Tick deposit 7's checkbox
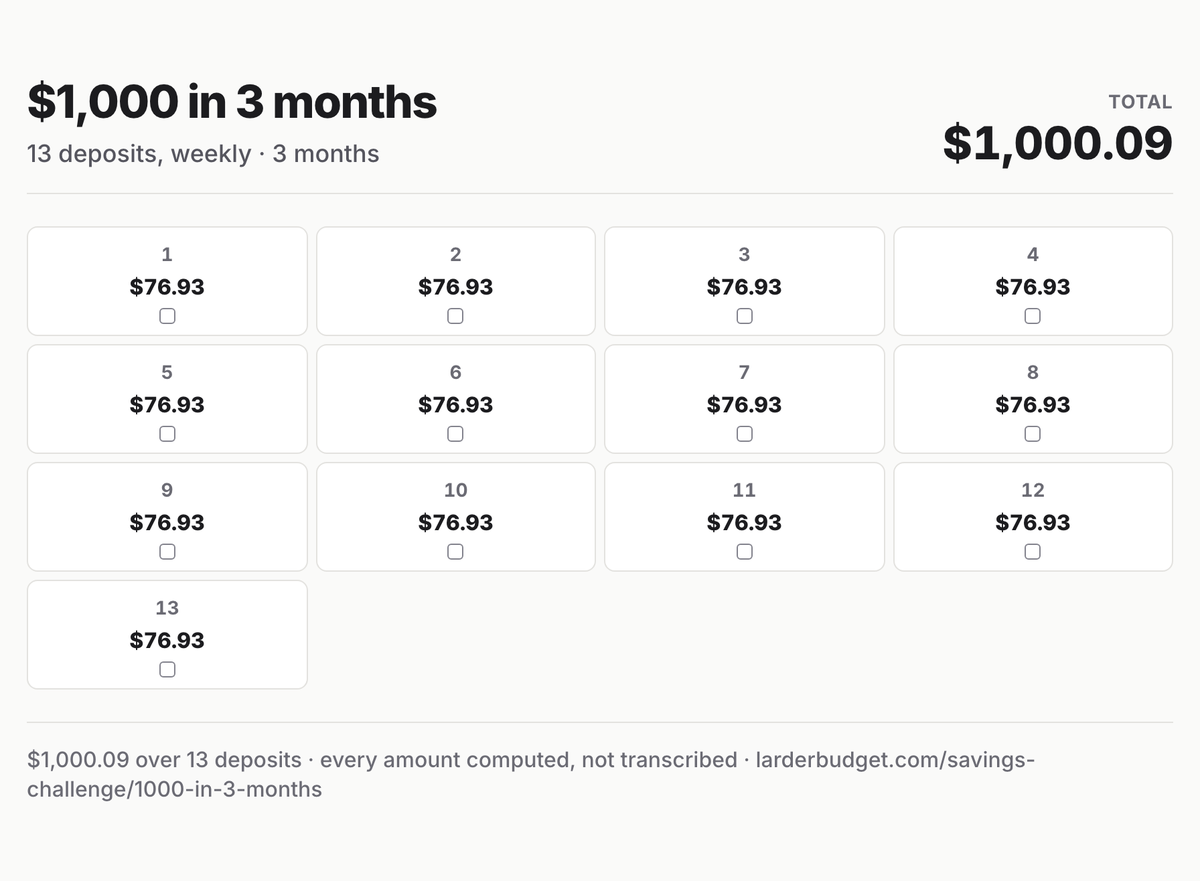The image size is (1200, 881). pyautogui.click(x=744, y=434)
